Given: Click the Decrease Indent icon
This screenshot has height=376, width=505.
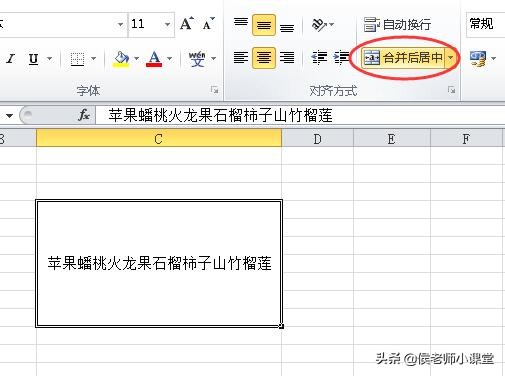Looking at the screenshot, I should point(319,58).
